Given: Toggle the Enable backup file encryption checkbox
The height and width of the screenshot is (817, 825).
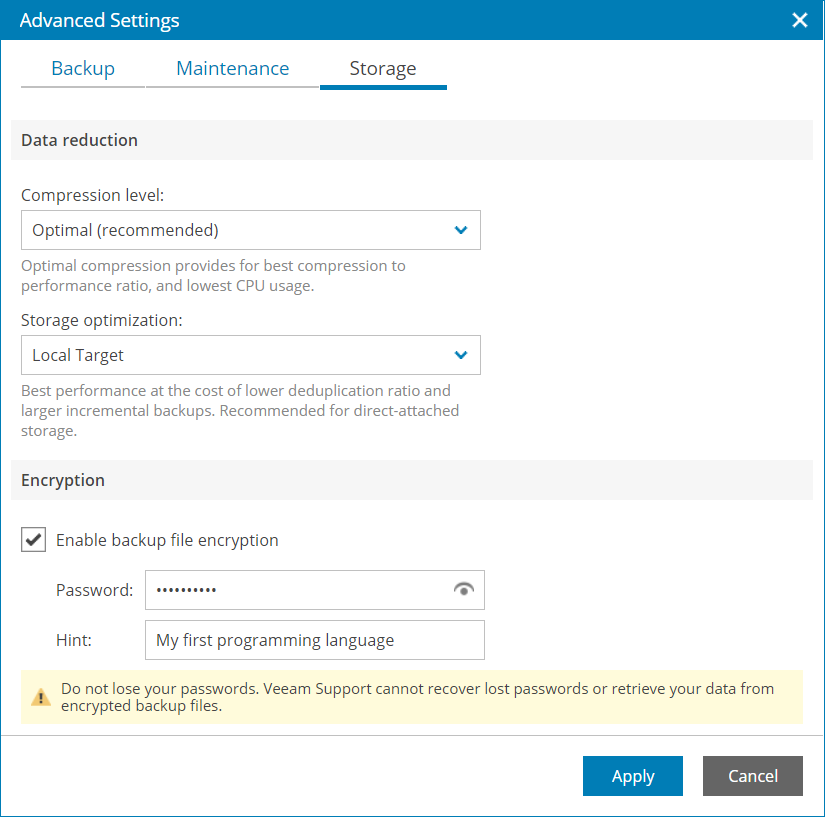Looking at the screenshot, I should click(x=33, y=539).
